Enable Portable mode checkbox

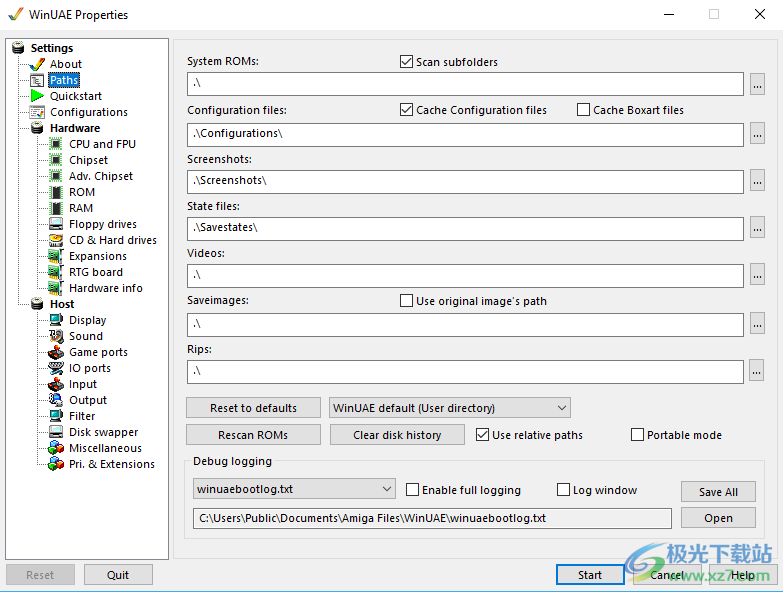(637, 435)
